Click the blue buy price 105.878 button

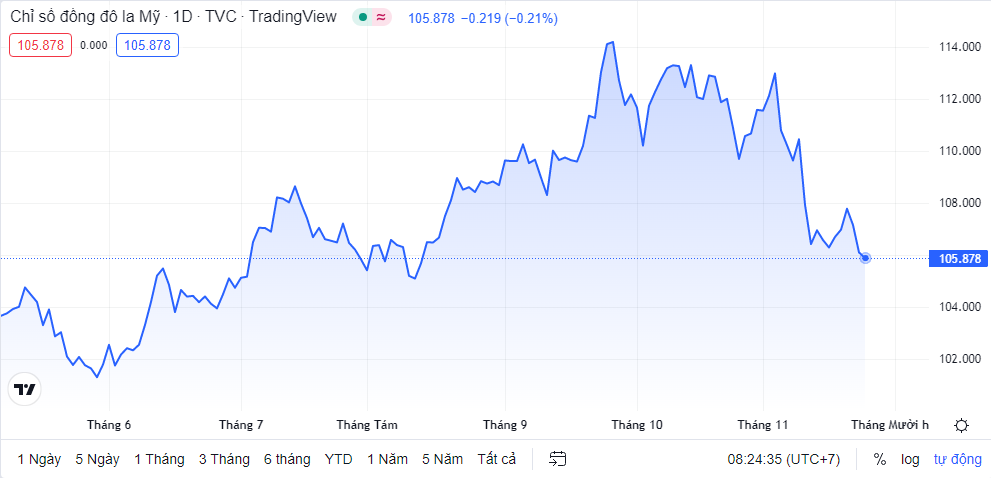[147, 45]
